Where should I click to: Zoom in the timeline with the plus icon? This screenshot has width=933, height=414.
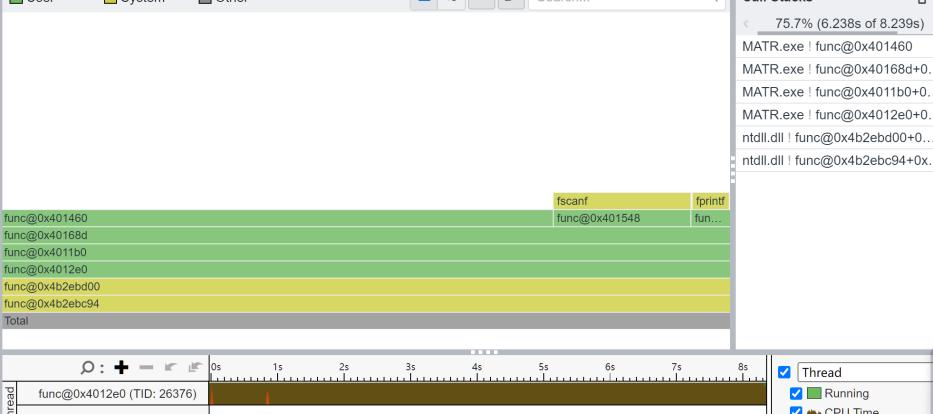tap(121, 368)
